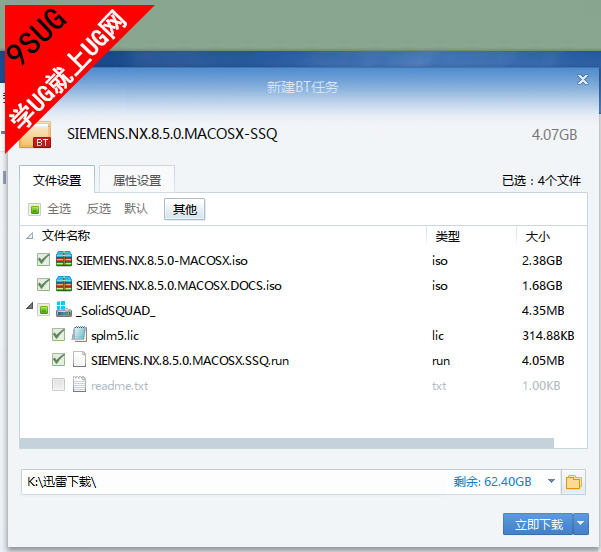This screenshot has height=552, width=601.
Task: Click the notepad icon of splm5.lic
Action: click(x=79, y=334)
